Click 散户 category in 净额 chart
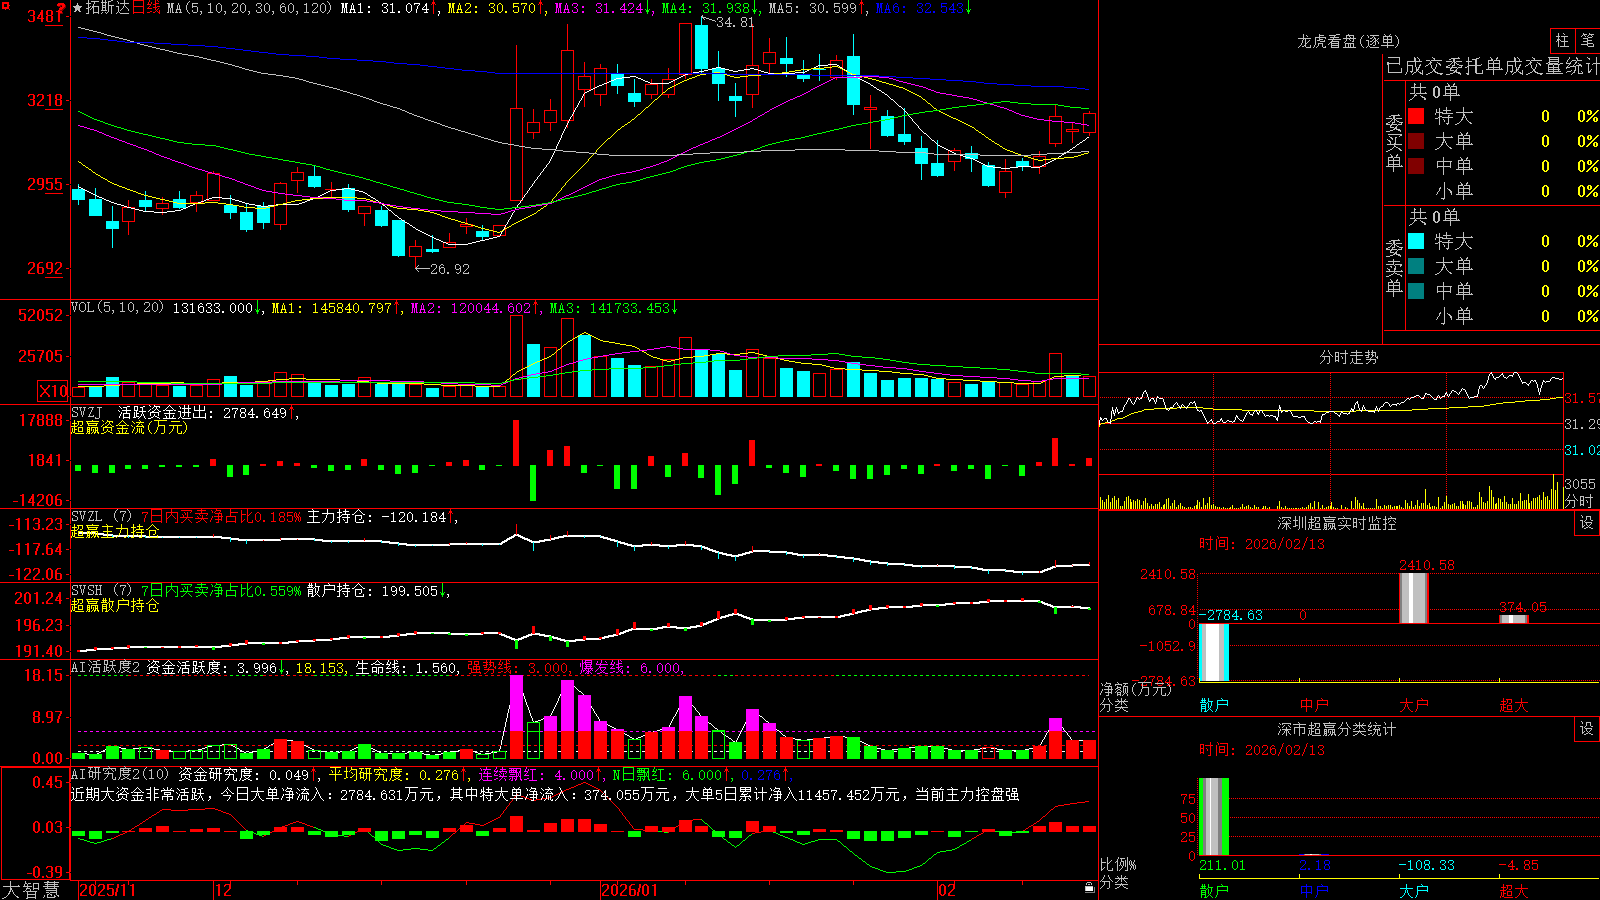 pos(1214,705)
